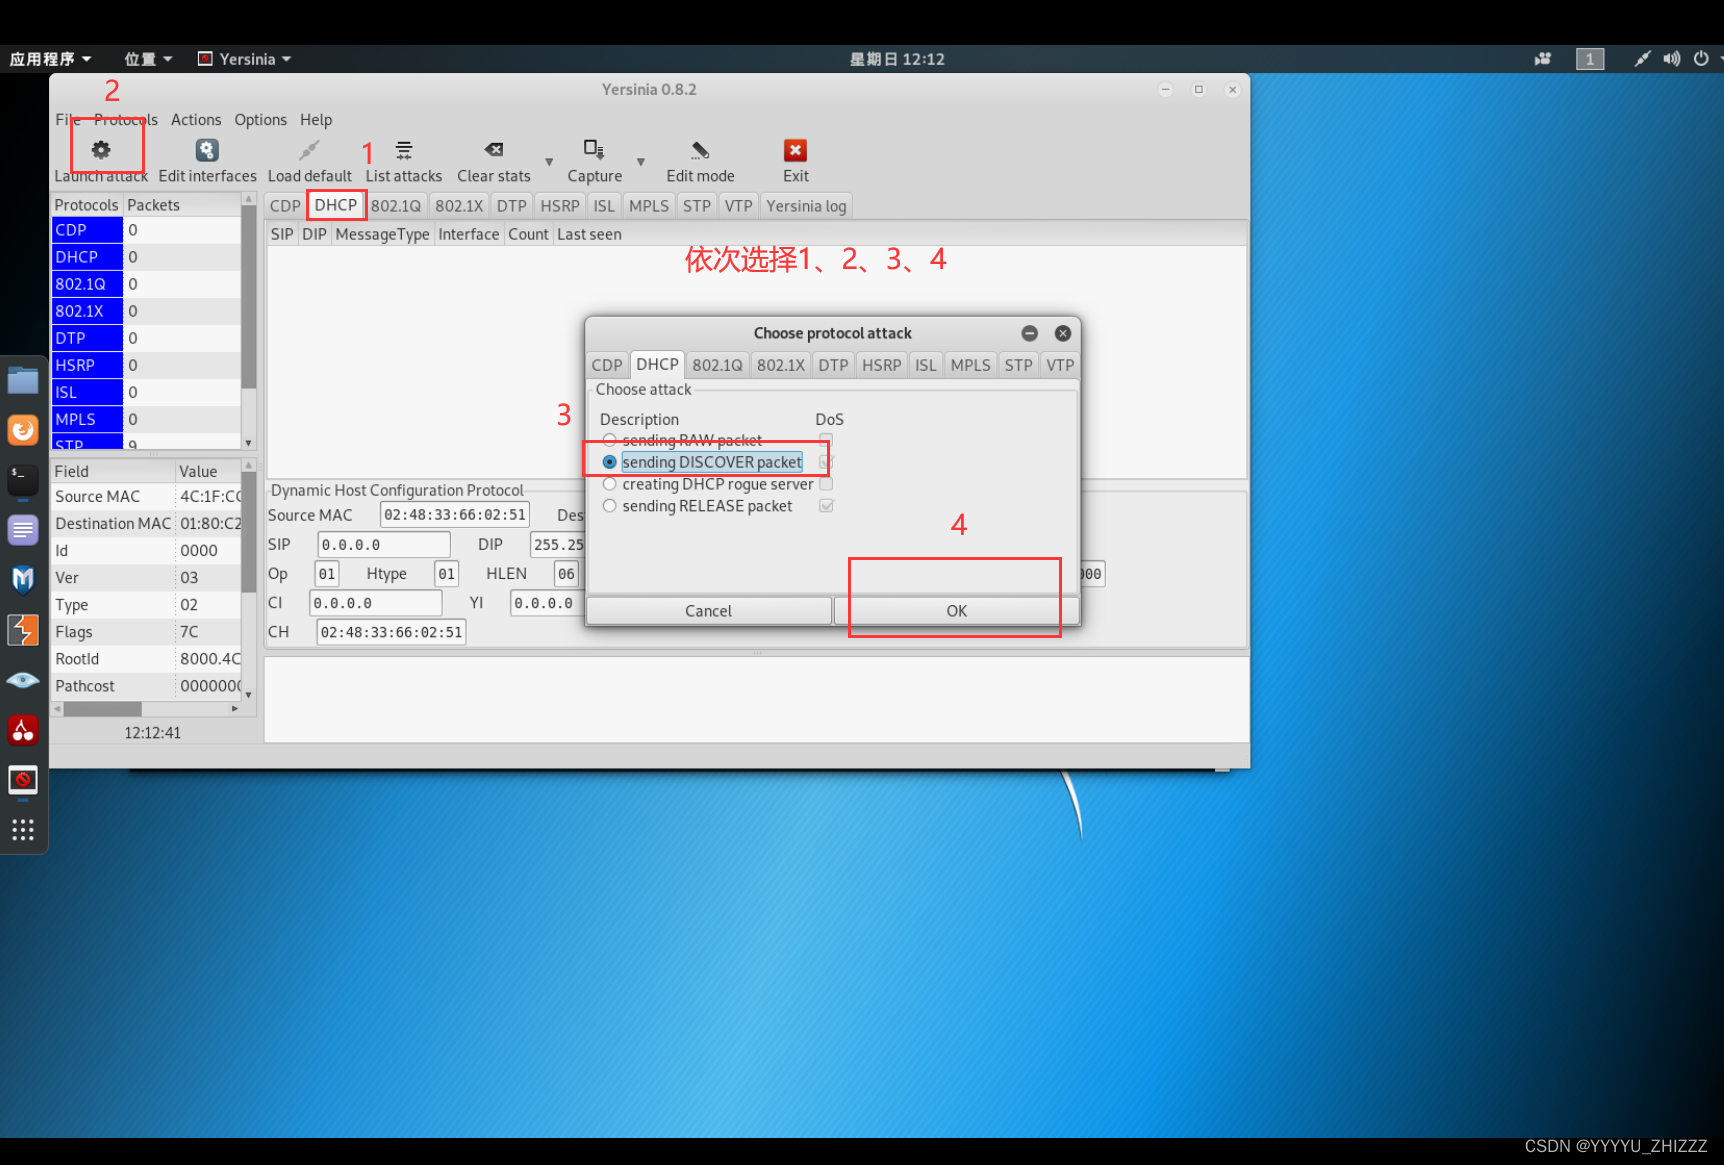Image resolution: width=1724 pixels, height=1165 pixels.
Task: Click the red Exit icon
Action: tap(795, 150)
